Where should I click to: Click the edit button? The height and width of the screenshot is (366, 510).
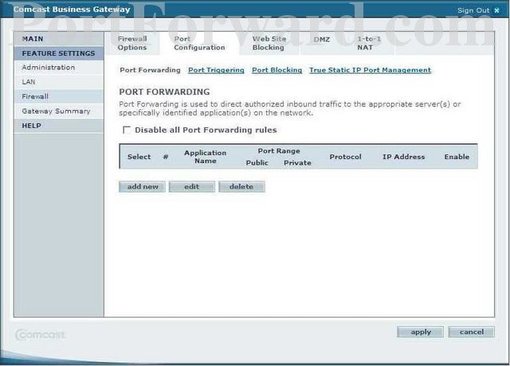[x=192, y=187]
